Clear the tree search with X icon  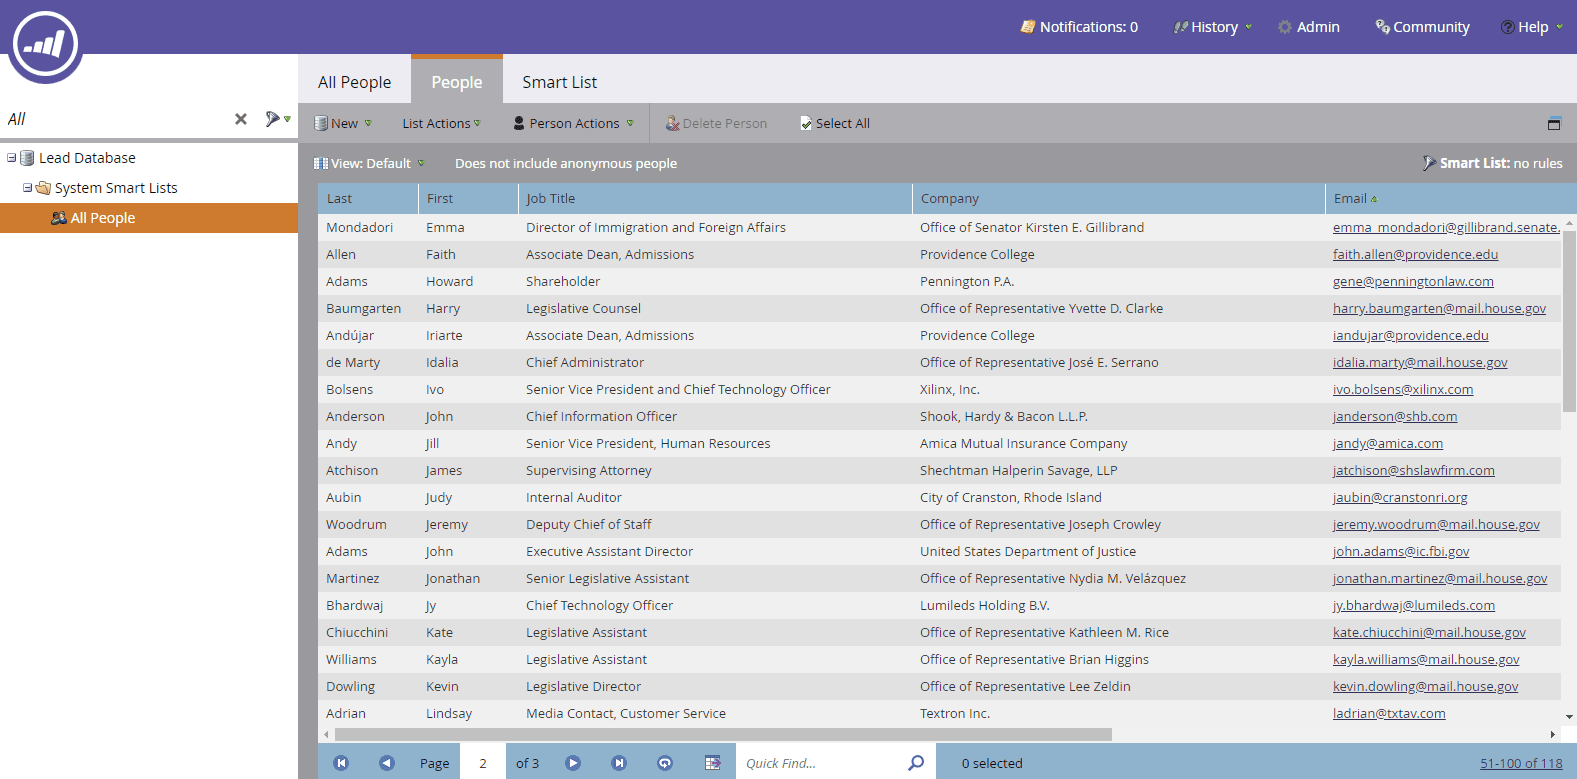241,119
